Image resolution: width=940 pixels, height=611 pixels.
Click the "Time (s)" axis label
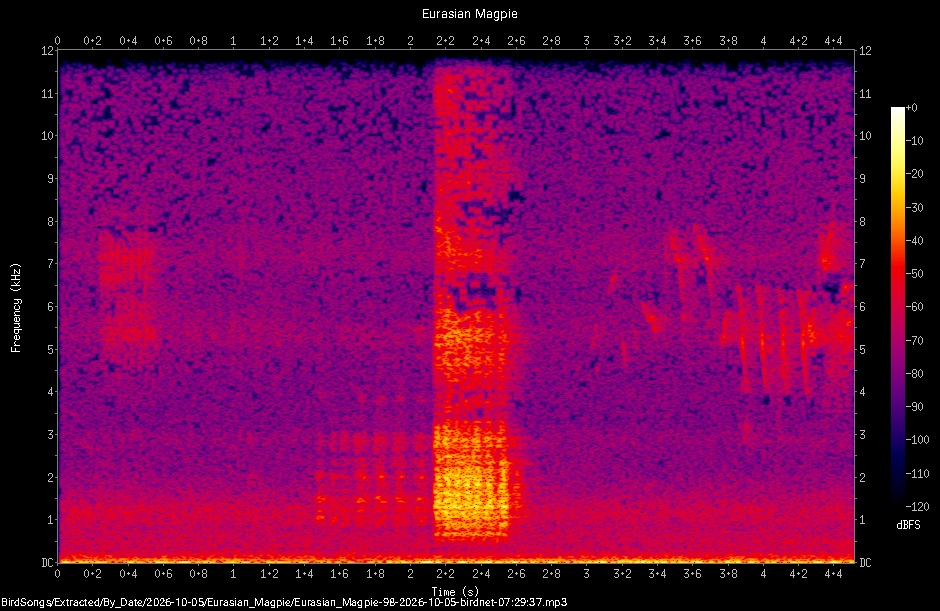[x=455, y=592]
